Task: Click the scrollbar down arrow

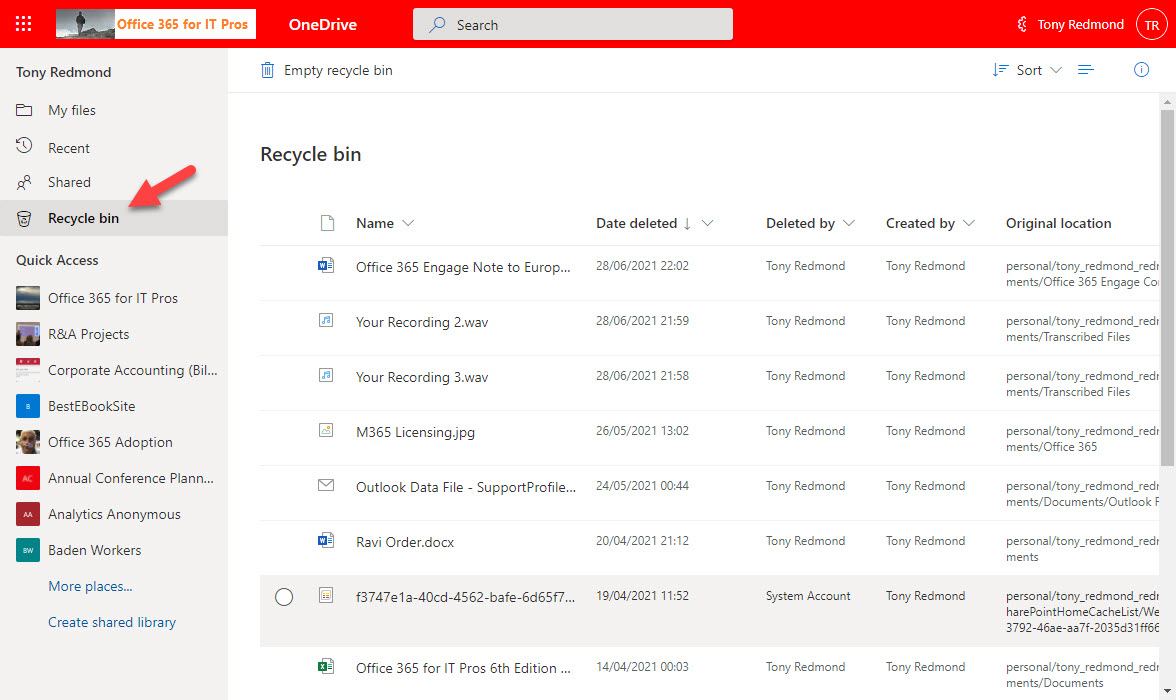Action: 1167,691
